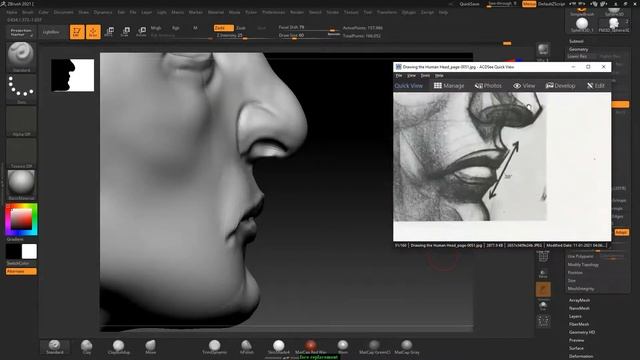640x360 pixels.
Task: Open the Dots stroke type selector
Action: 21,89
